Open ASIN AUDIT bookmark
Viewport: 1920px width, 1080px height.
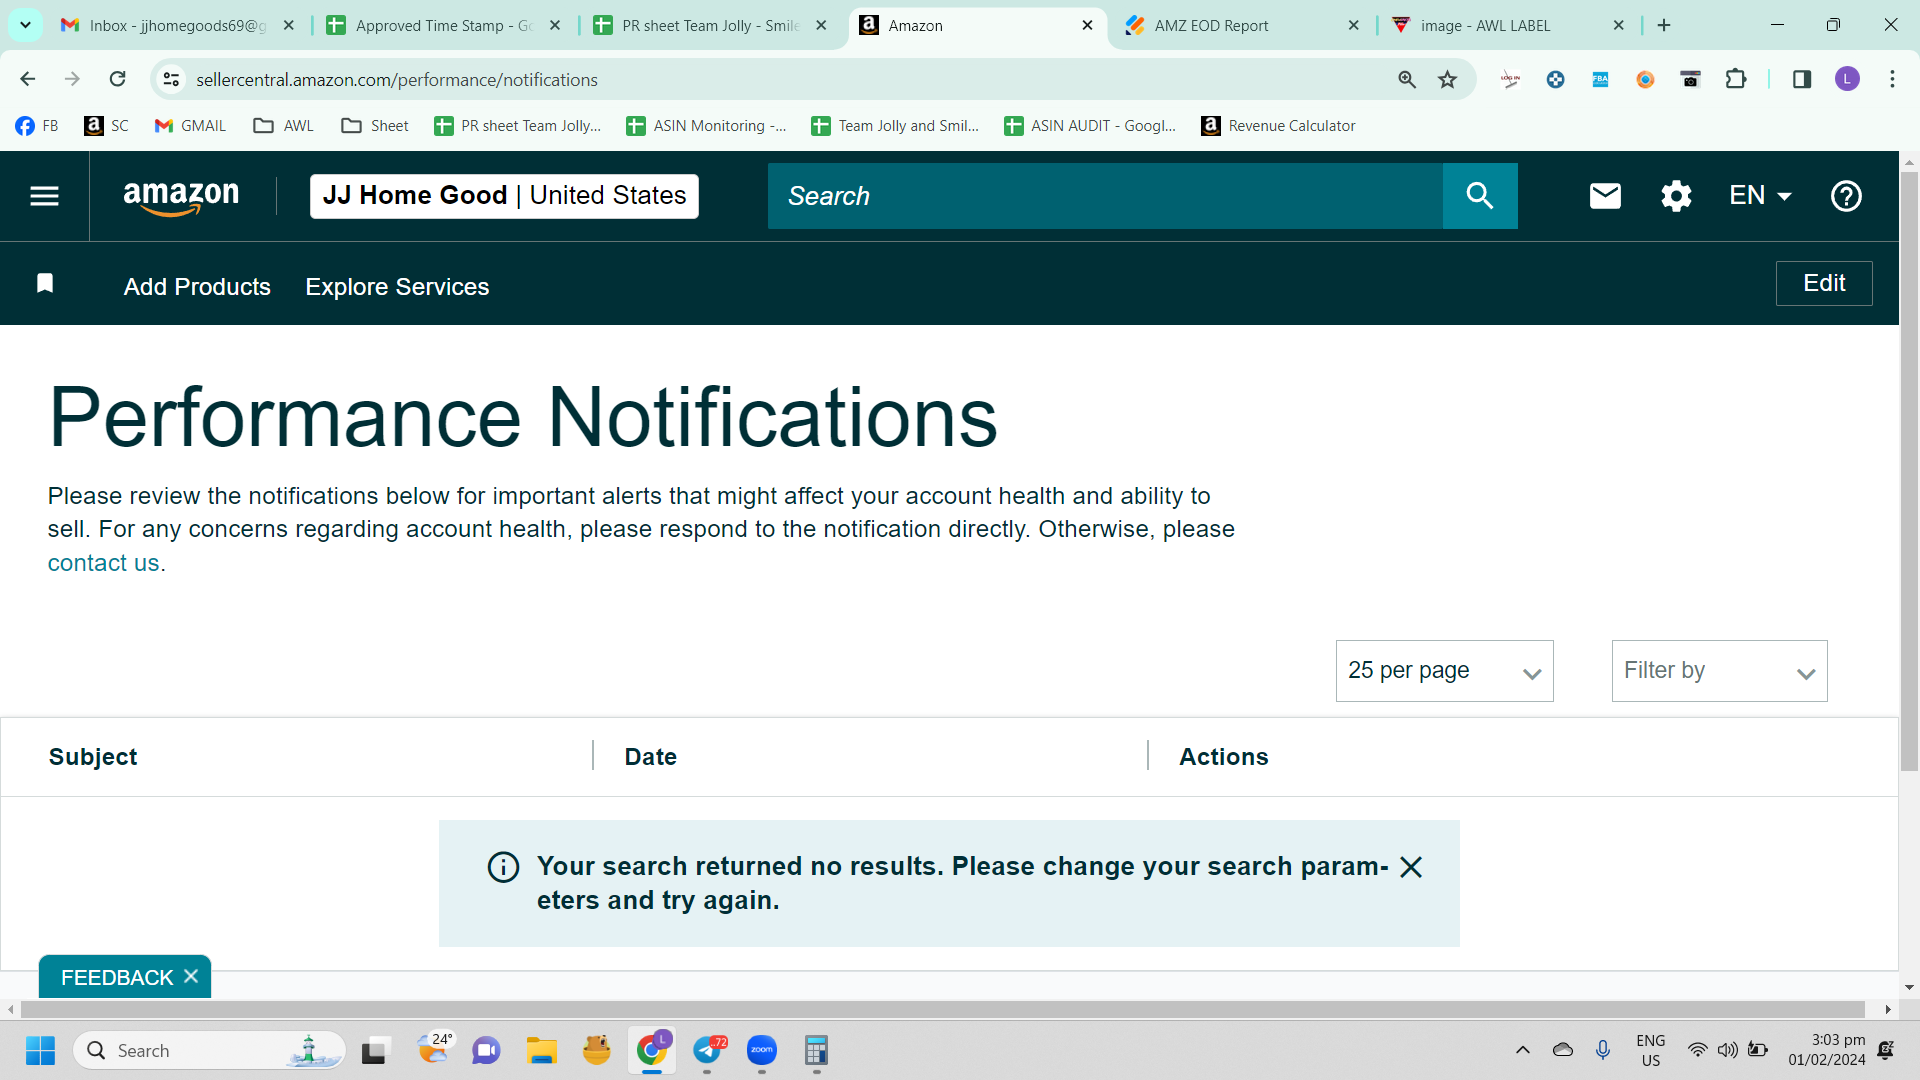[x=1090, y=126]
